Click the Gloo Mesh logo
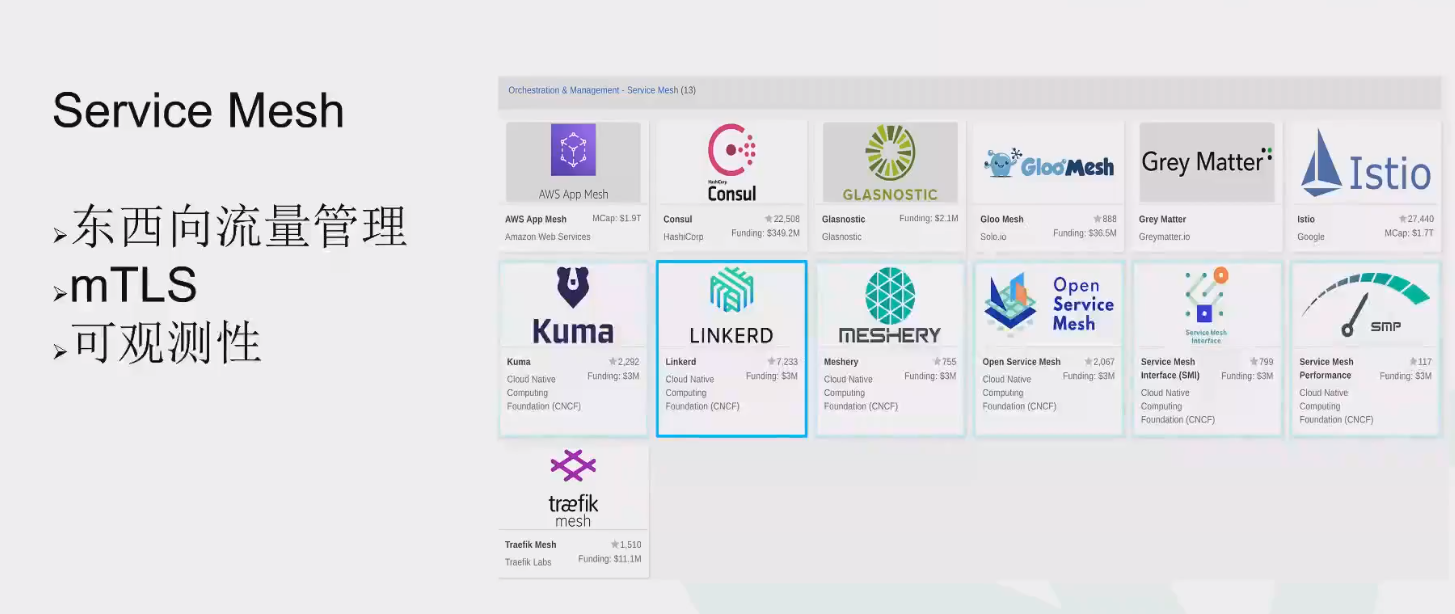Screen dimensions: 1455x614 click(1049, 163)
